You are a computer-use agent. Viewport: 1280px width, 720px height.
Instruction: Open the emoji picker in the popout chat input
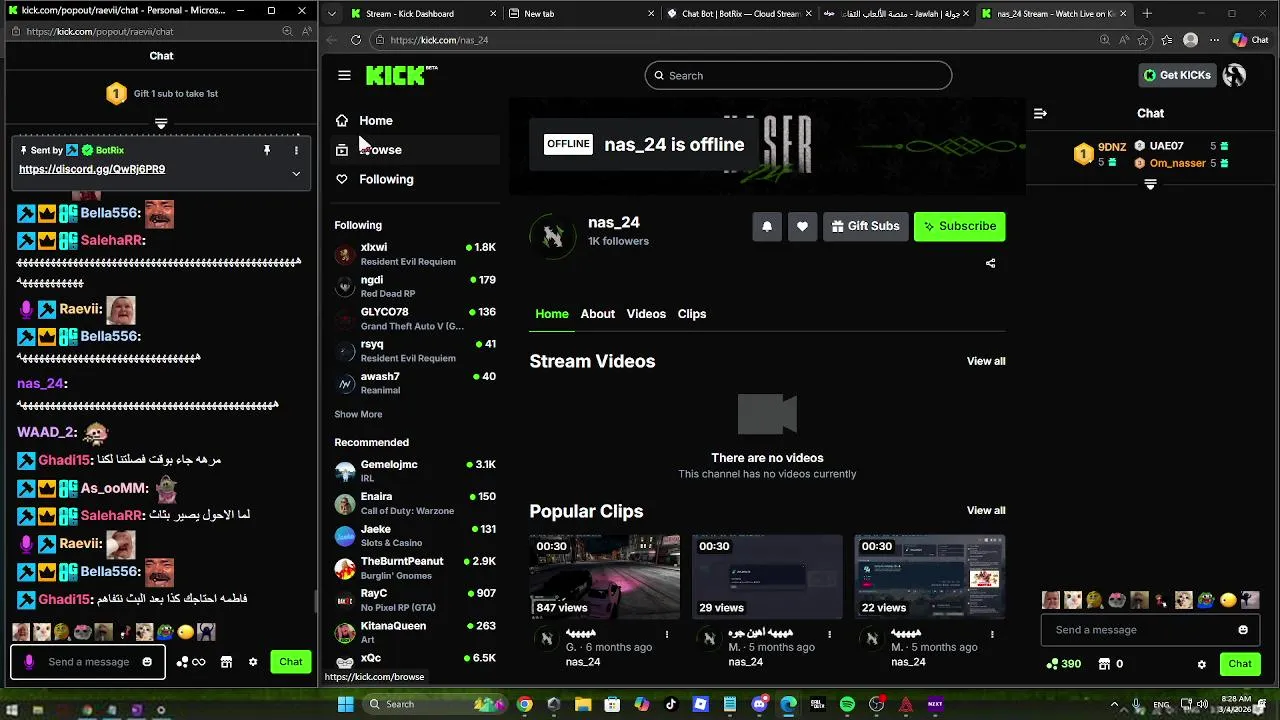pyautogui.click(x=147, y=662)
